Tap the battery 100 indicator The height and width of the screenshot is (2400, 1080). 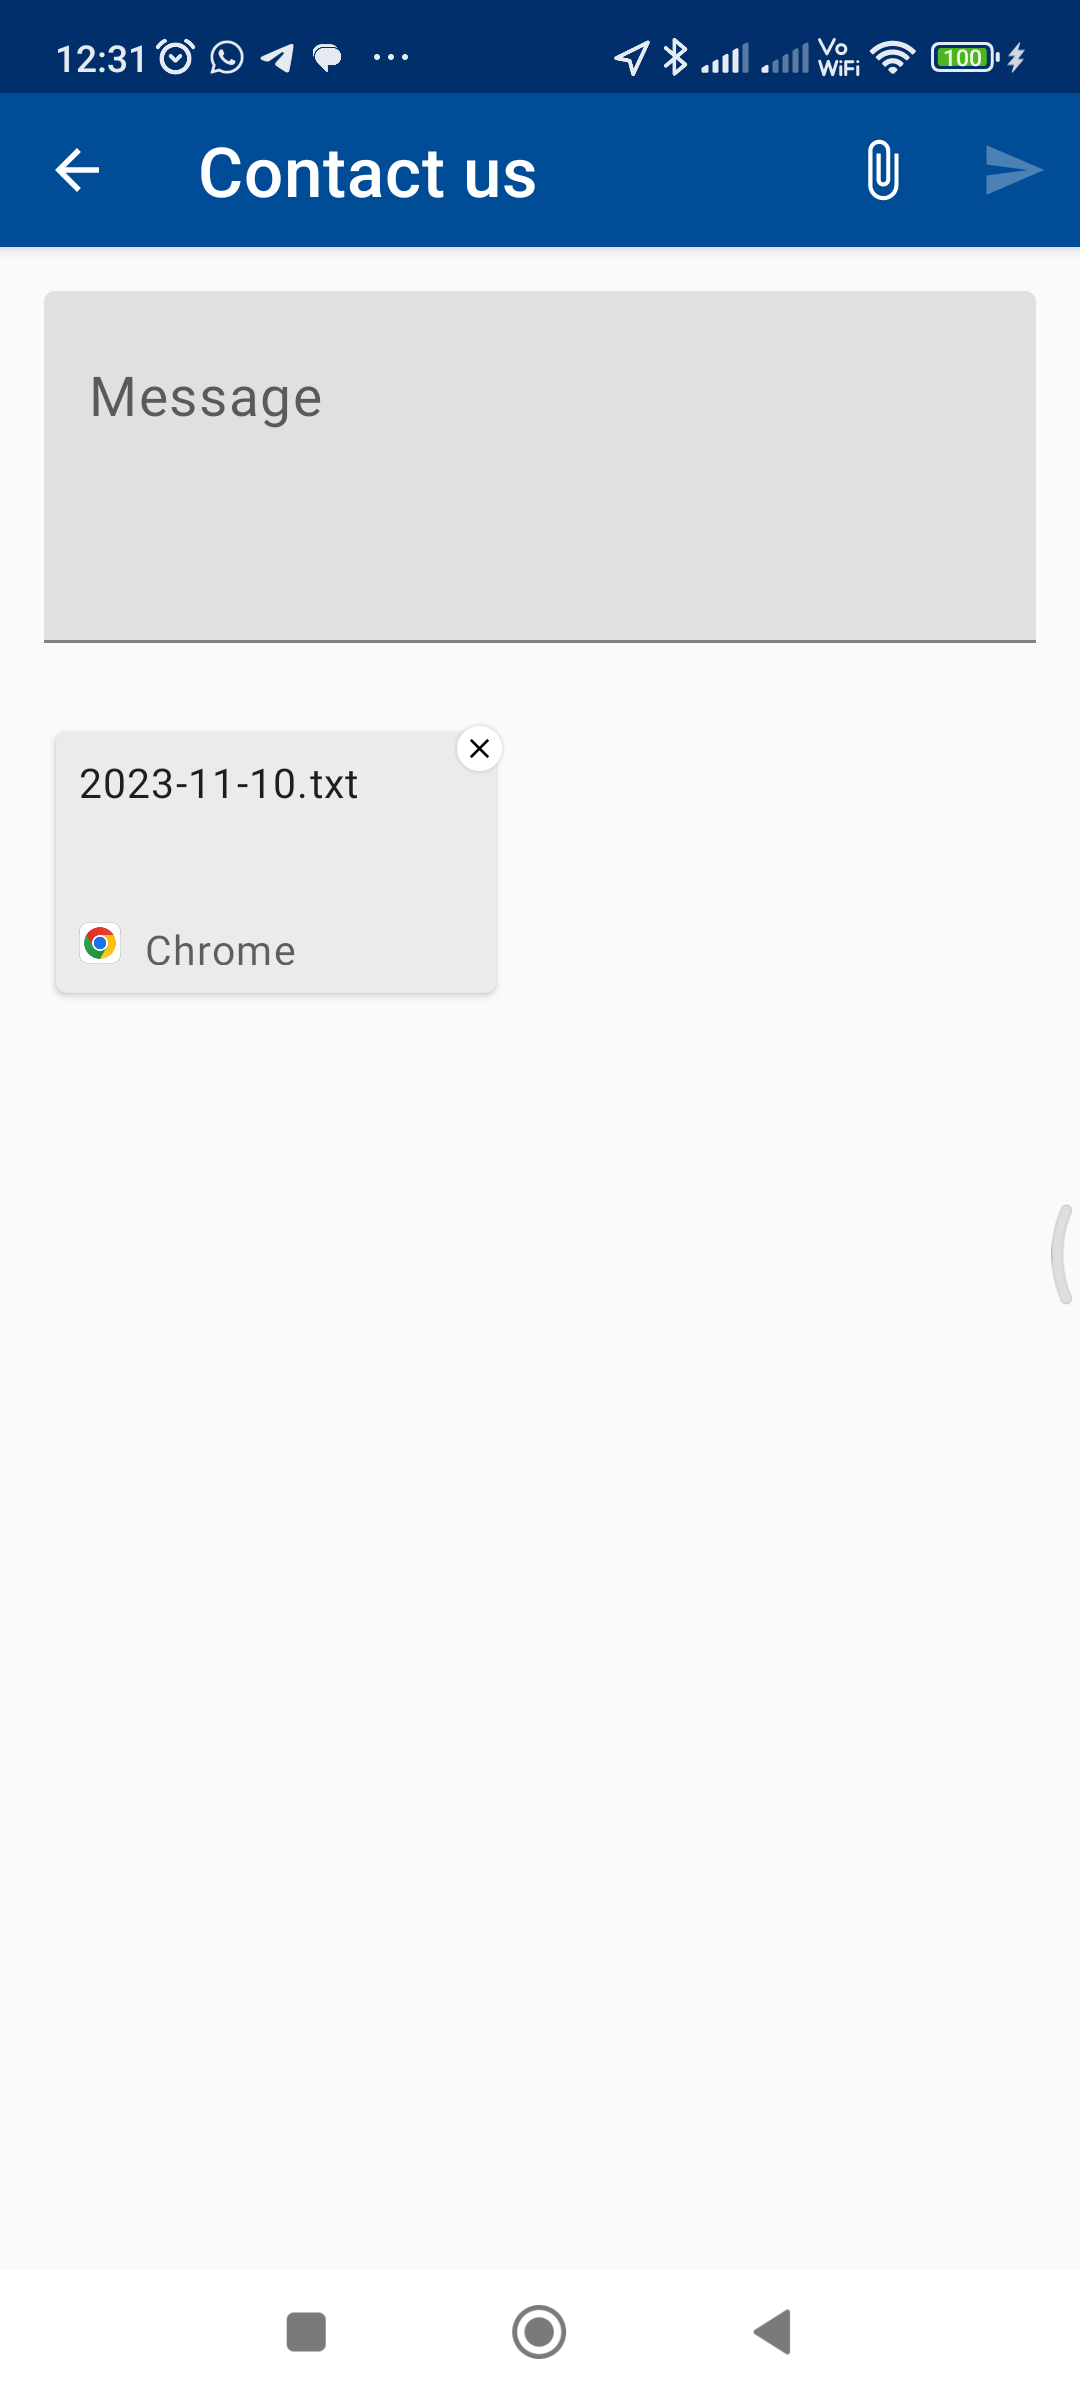click(965, 58)
